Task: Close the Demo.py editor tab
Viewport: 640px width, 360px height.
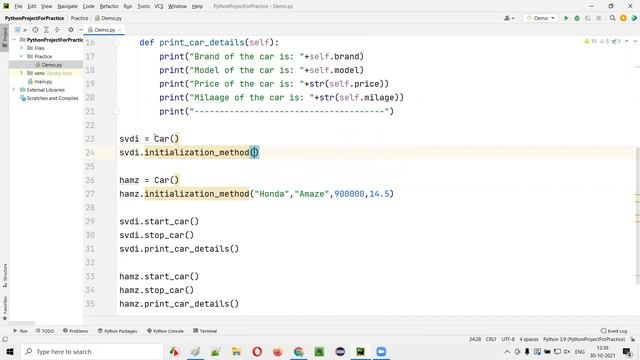Action: (x=120, y=30)
